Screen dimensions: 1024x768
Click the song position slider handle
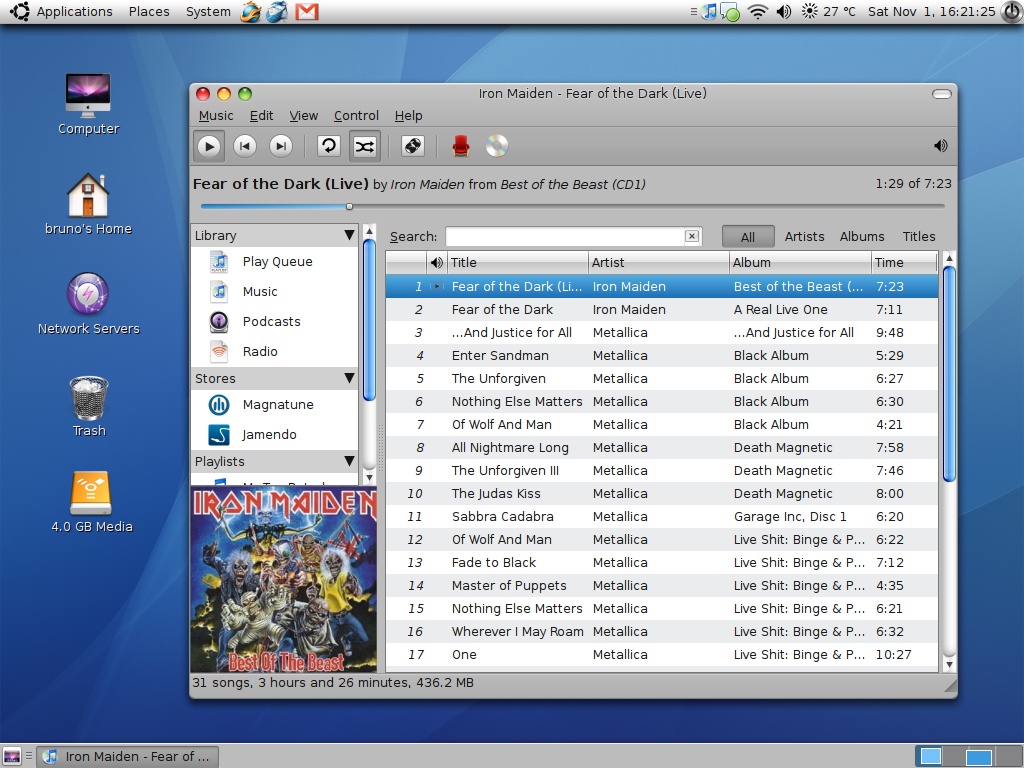coord(349,206)
